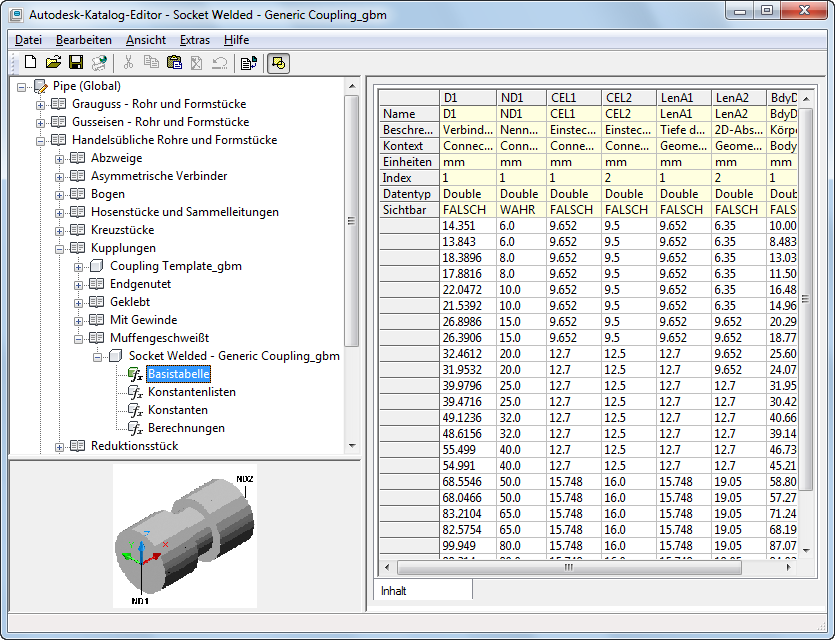Click the New file toolbar icon
This screenshot has height=640, width=835.
tap(30, 63)
